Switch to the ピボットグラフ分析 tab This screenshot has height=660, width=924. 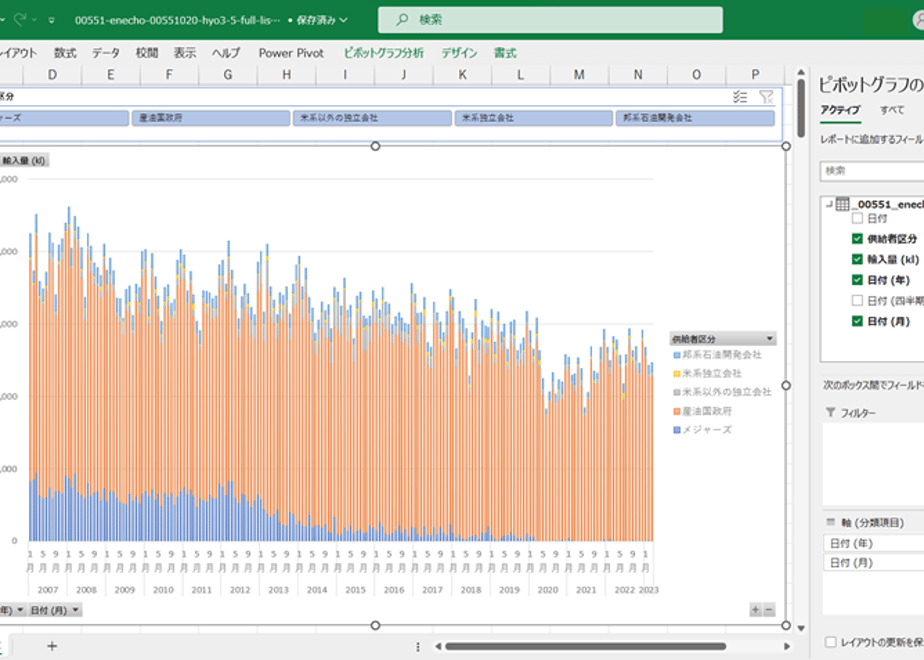click(384, 53)
